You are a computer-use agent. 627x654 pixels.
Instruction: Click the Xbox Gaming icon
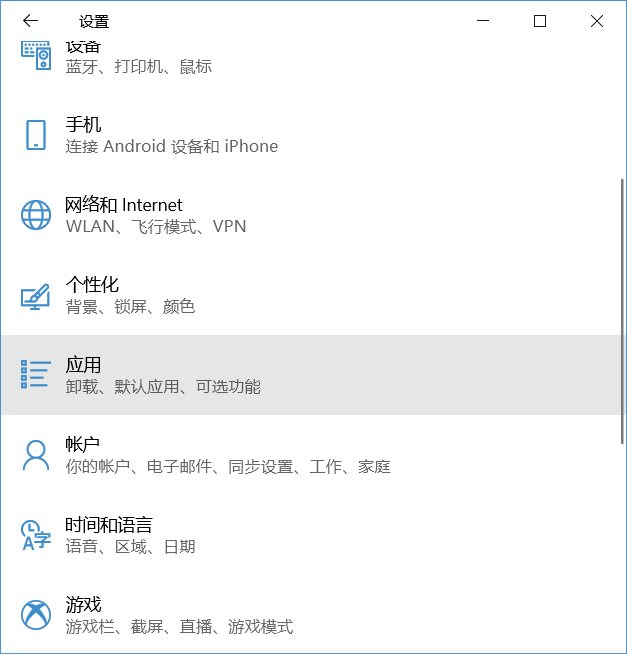[36, 615]
